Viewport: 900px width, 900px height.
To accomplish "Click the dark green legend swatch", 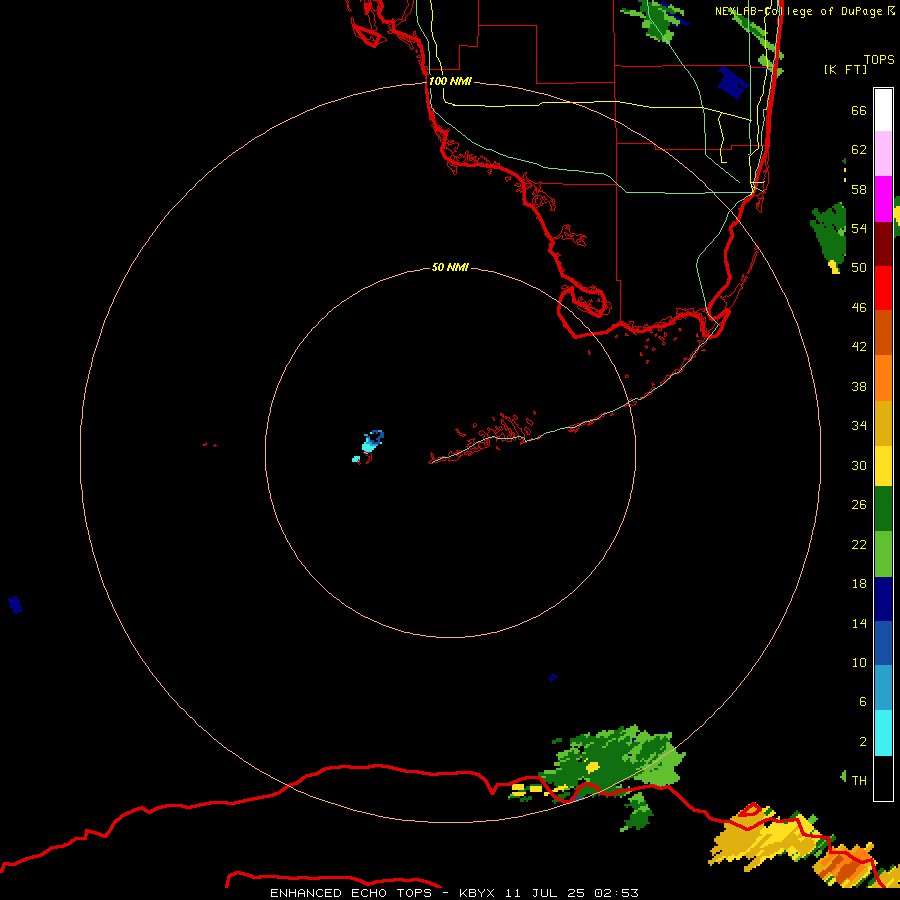I will (883, 509).
